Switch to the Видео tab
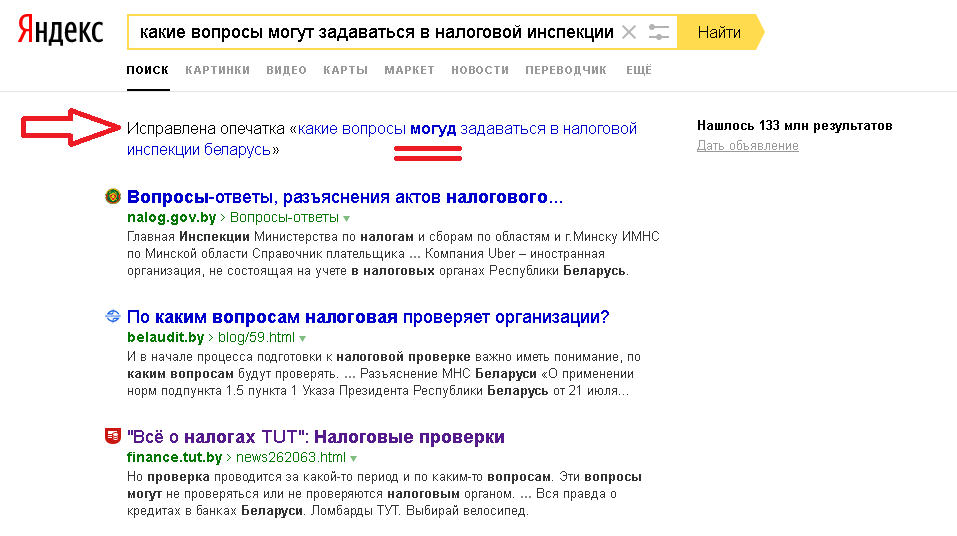 286,70
